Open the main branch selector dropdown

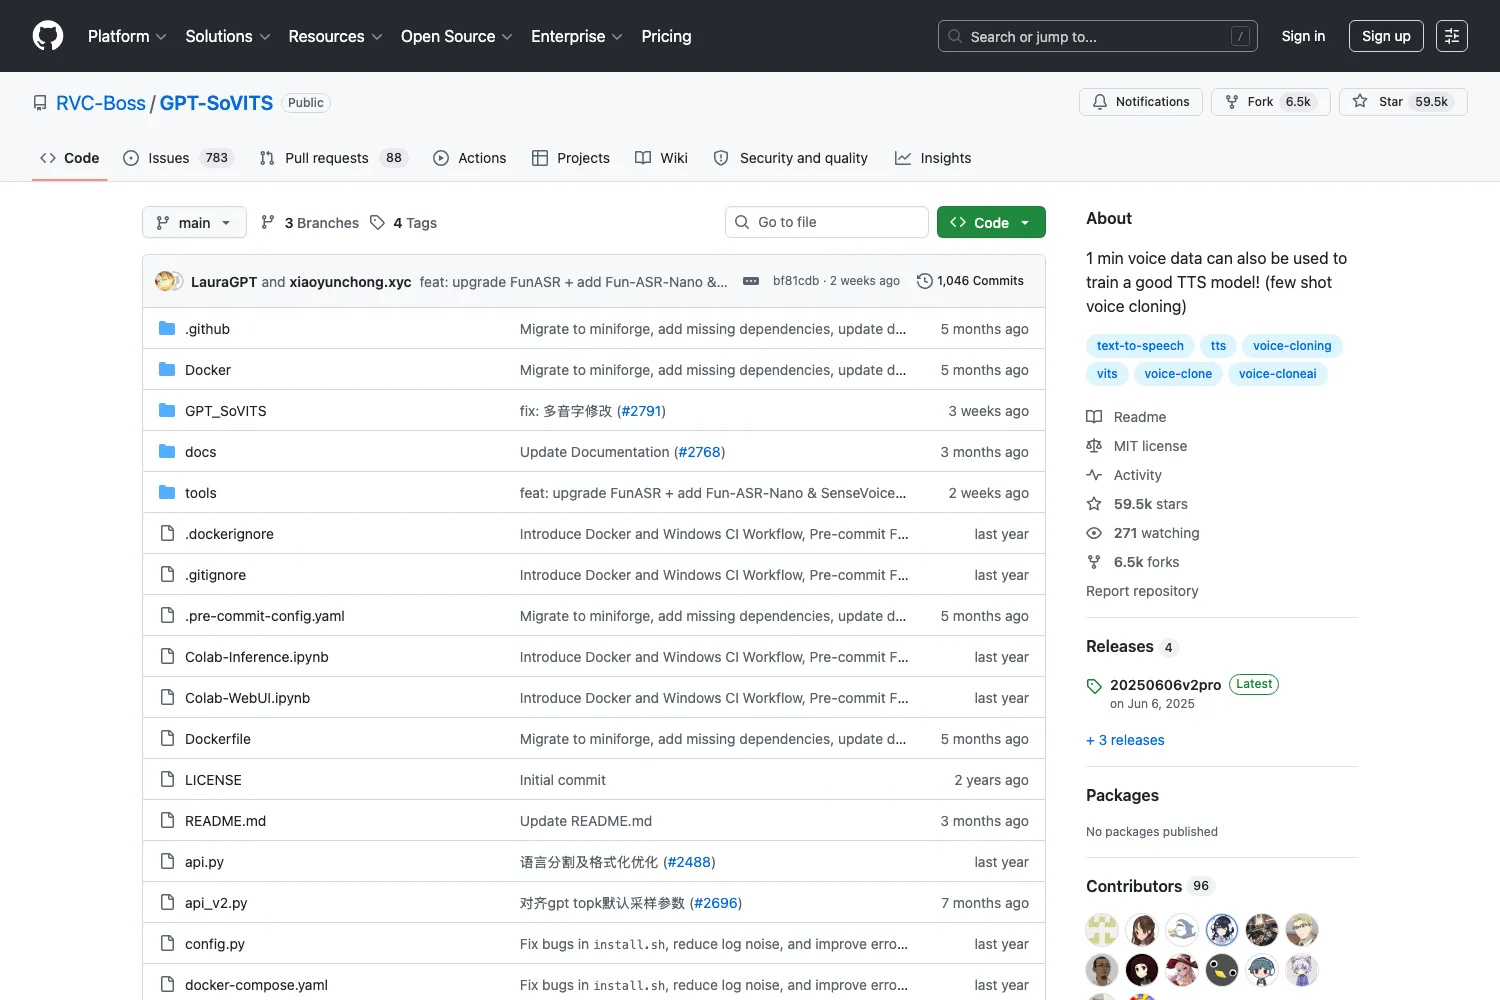coord(194,222)
